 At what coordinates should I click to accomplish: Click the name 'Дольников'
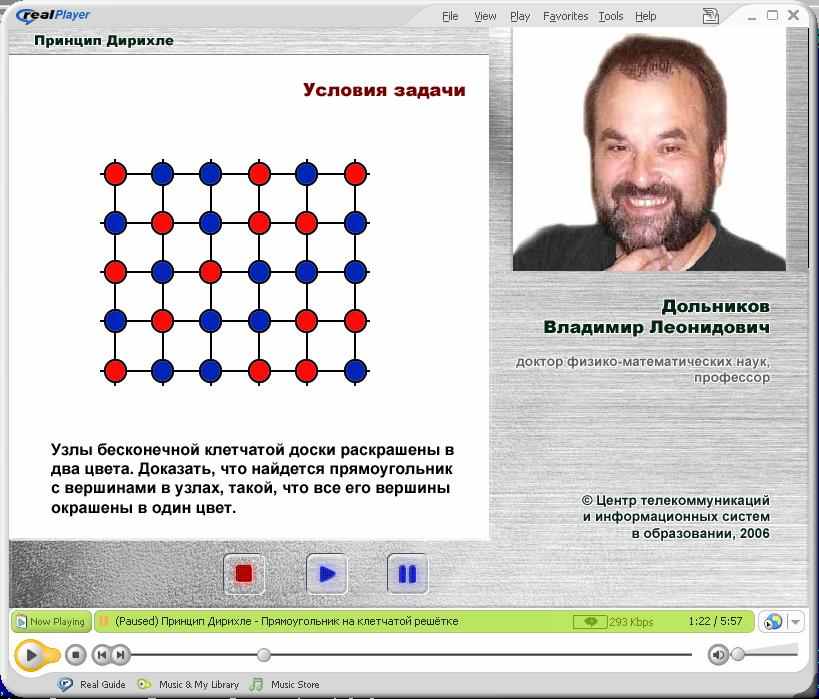click(x=716, y=306)
